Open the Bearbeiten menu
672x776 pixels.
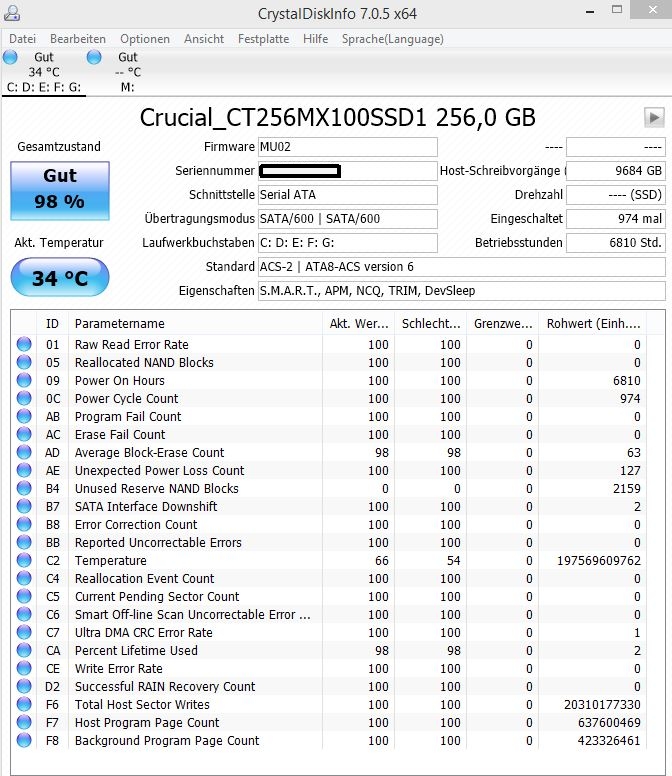(x=78, y=39)
